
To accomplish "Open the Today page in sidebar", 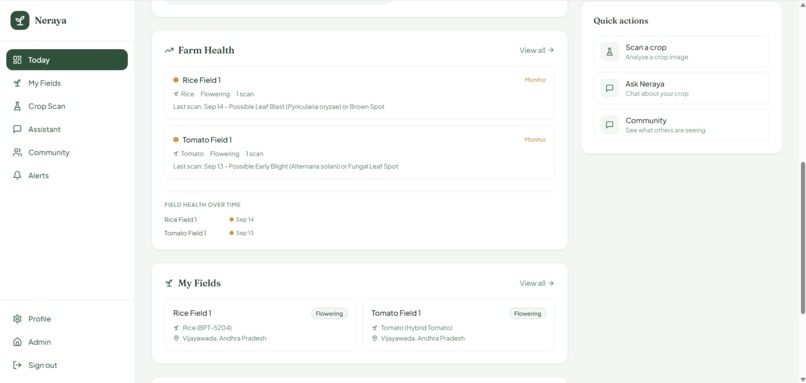I will point(67,60).
